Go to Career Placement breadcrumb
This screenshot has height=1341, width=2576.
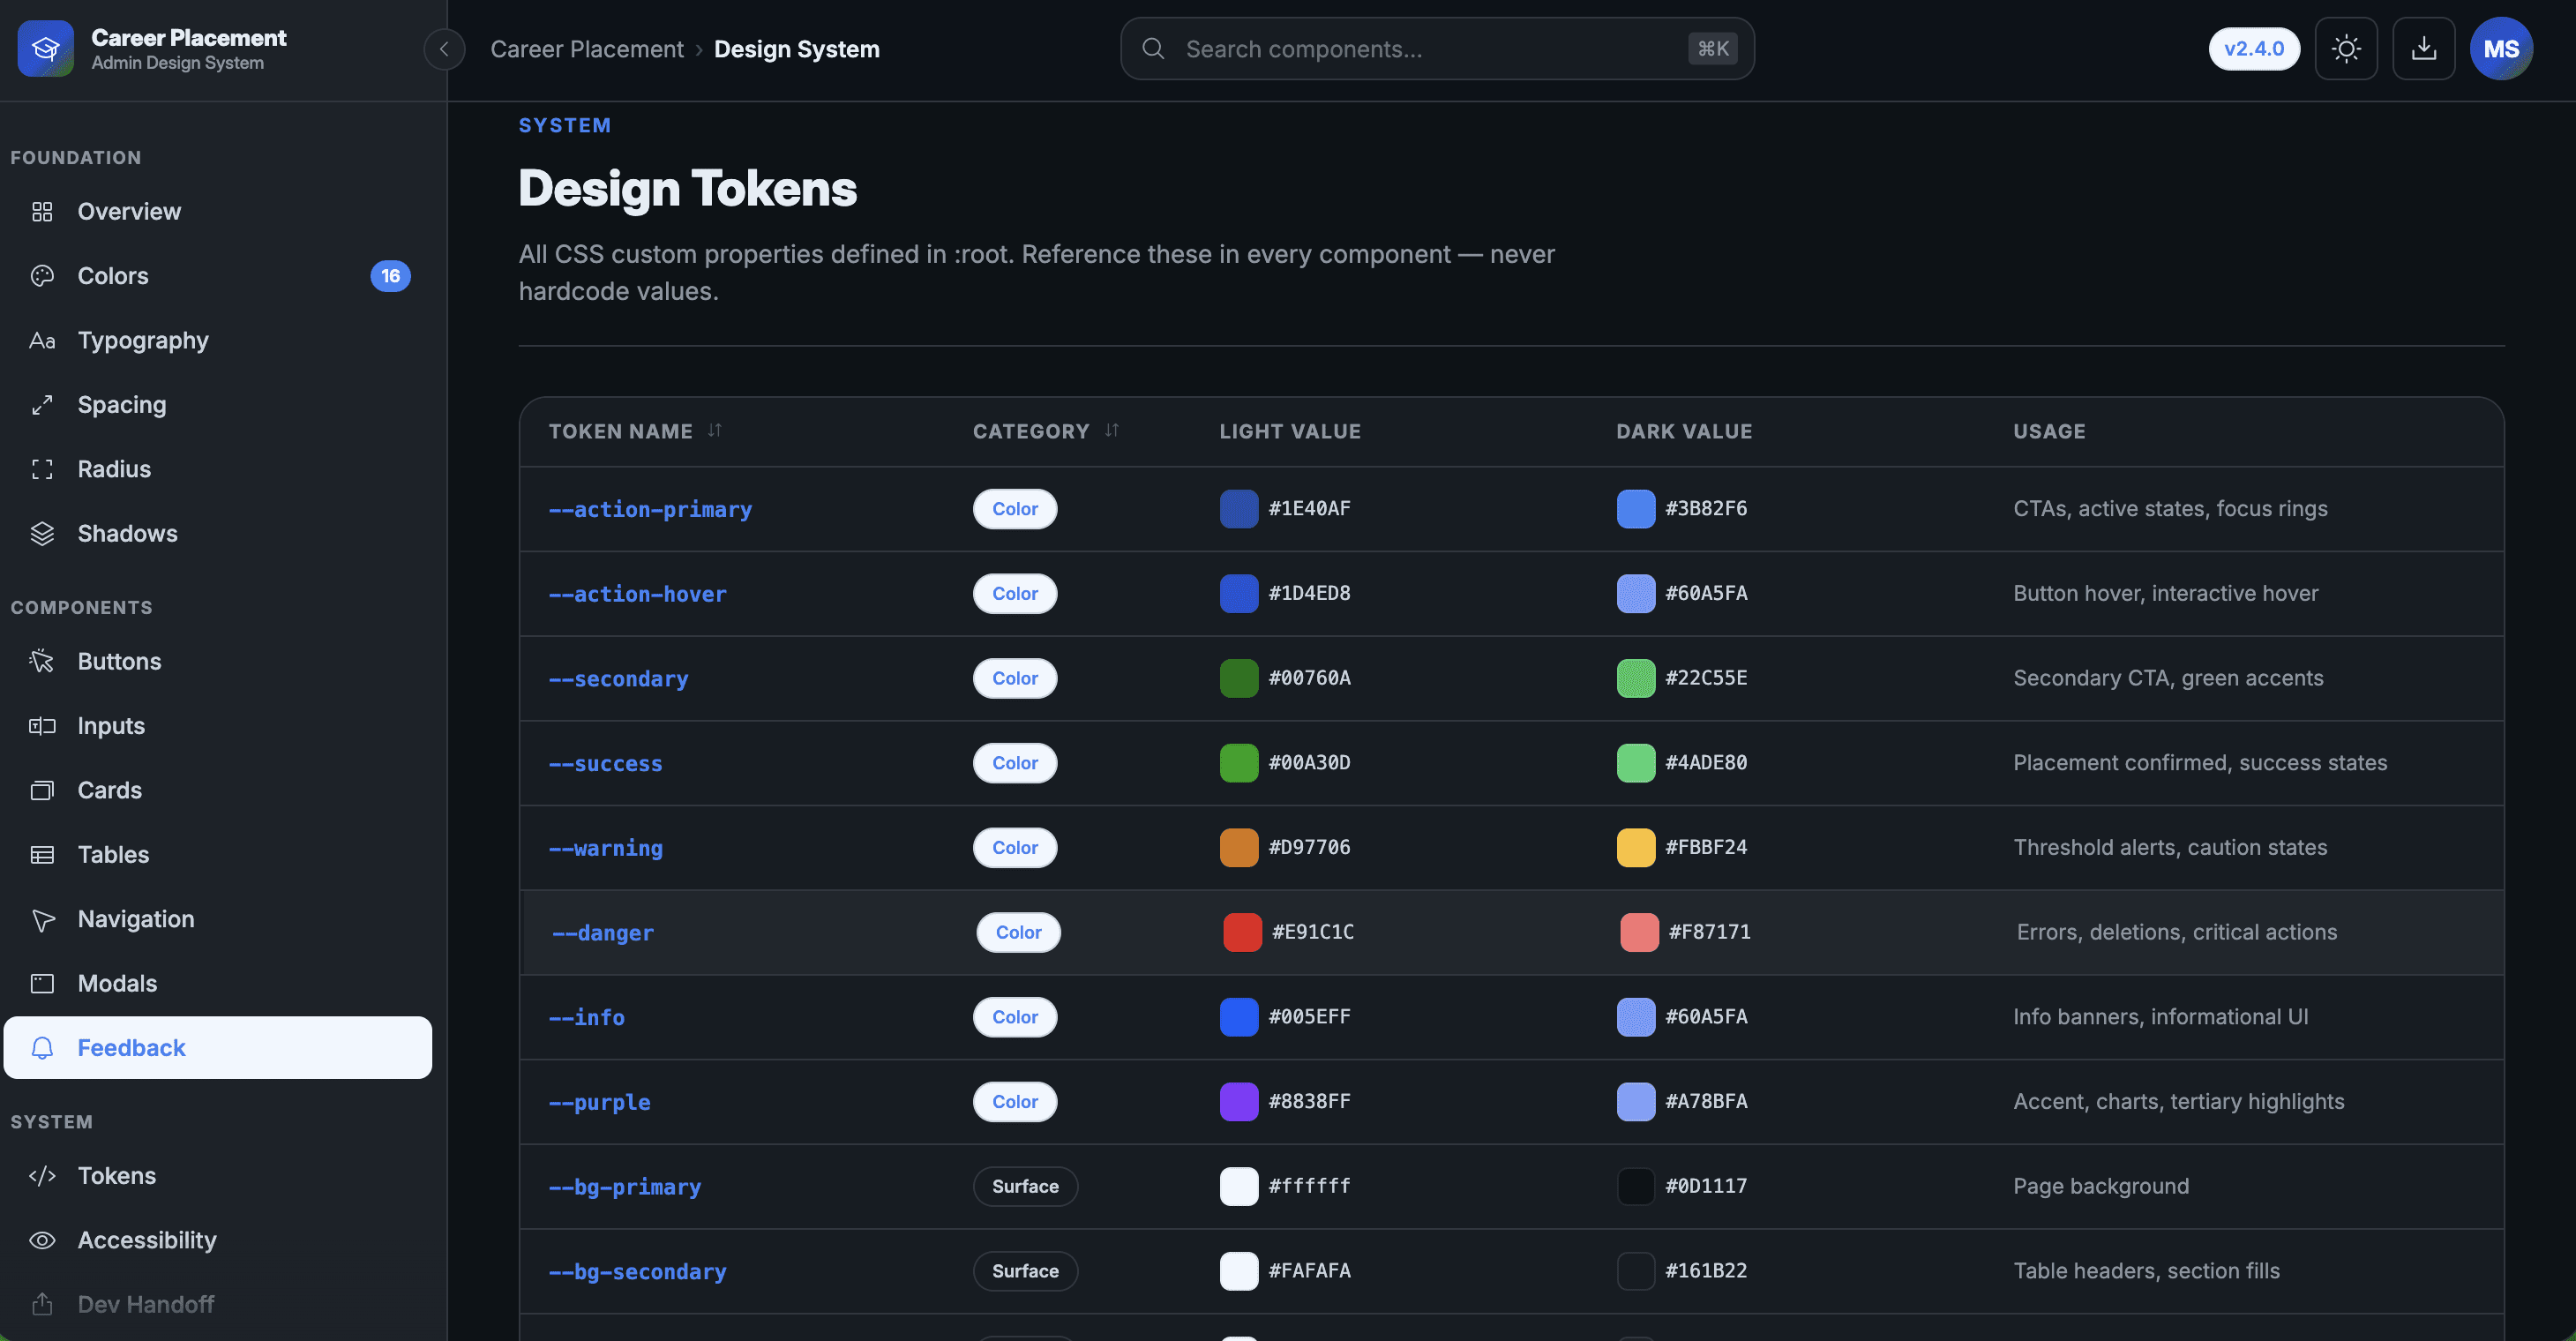(x=587, y=49)
